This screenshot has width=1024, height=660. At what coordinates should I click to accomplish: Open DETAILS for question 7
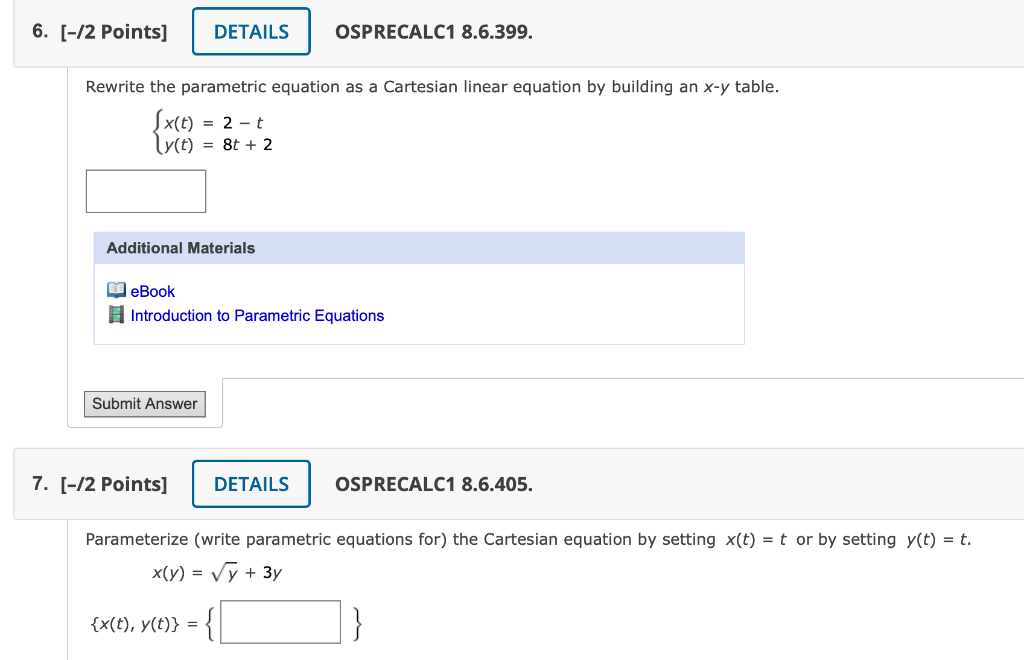pos(250,483)
